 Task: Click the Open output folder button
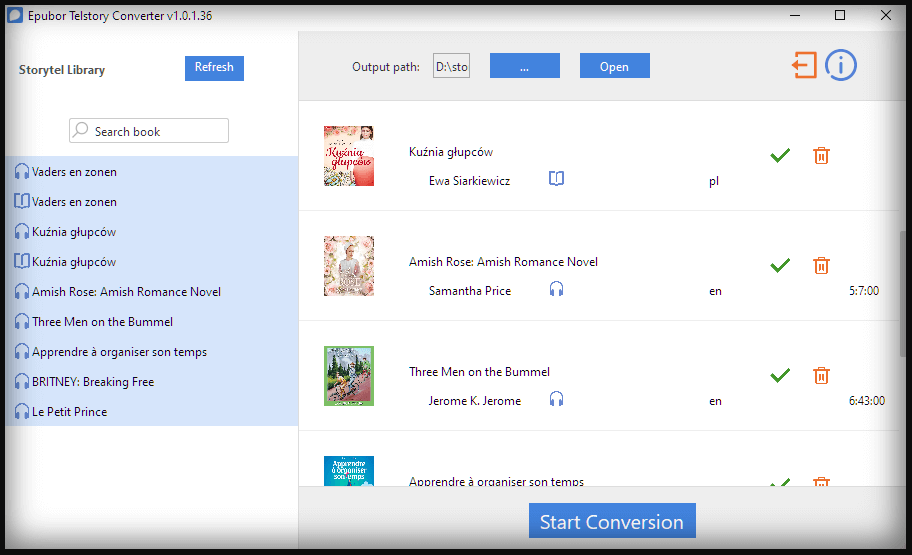[x=615, y=66]
